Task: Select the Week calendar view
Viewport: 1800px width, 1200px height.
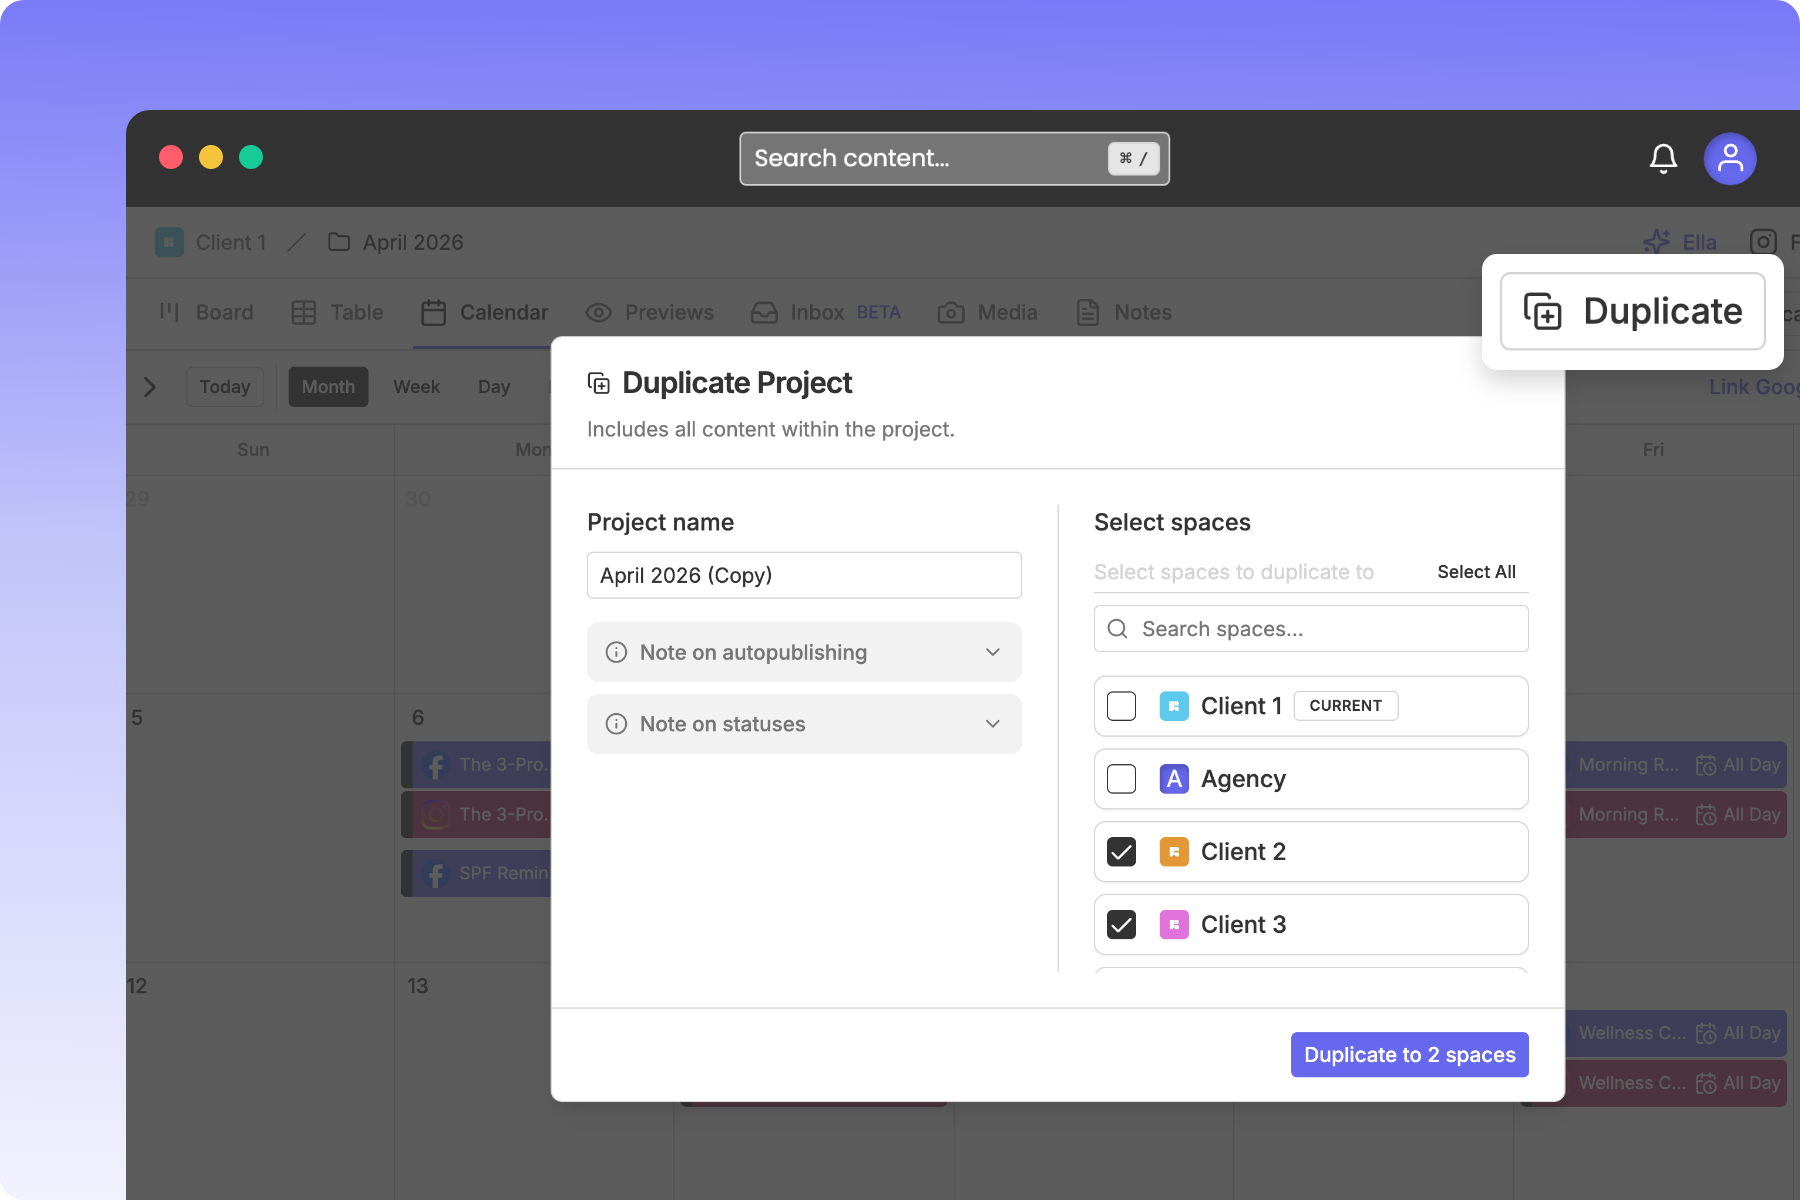Action: click(x=416, y=387)
